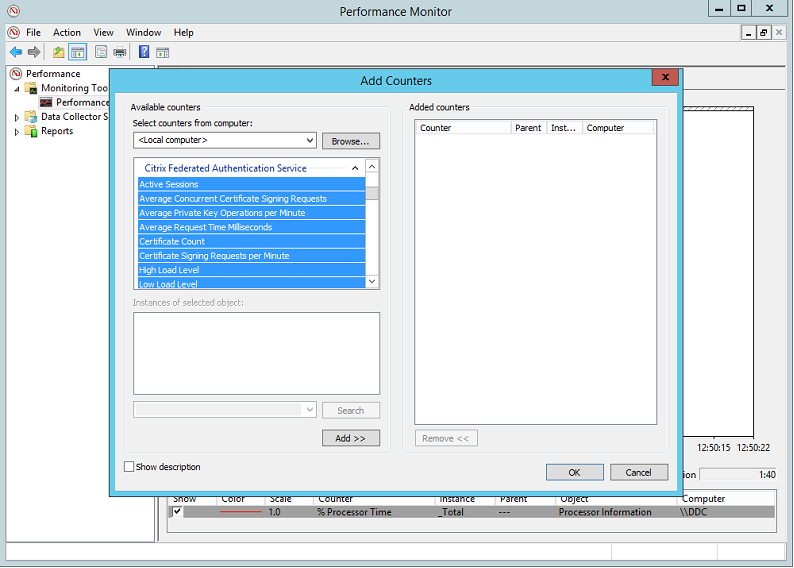Select the Certificate Count counter
This screenshot has height=568, width=794.
pyautogui.click(x=172, y=242)
